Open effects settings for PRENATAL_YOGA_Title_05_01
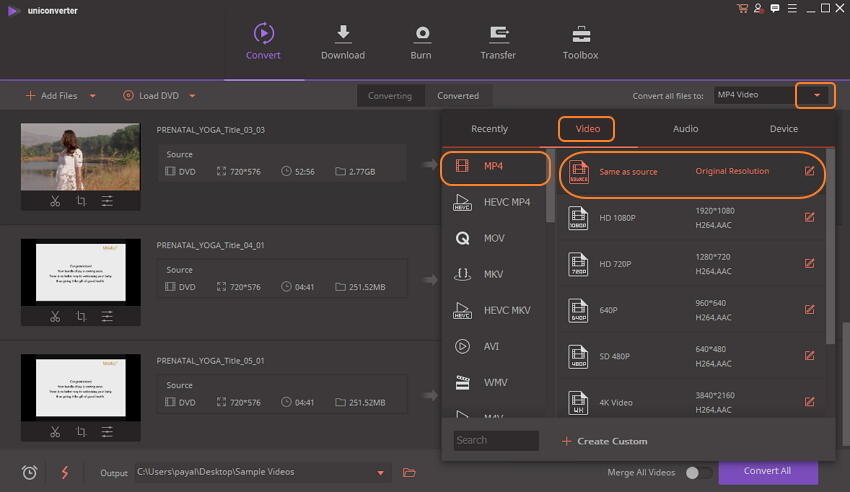Image resolution: width=850 pixels, height=492 pixels. (107, 432)
